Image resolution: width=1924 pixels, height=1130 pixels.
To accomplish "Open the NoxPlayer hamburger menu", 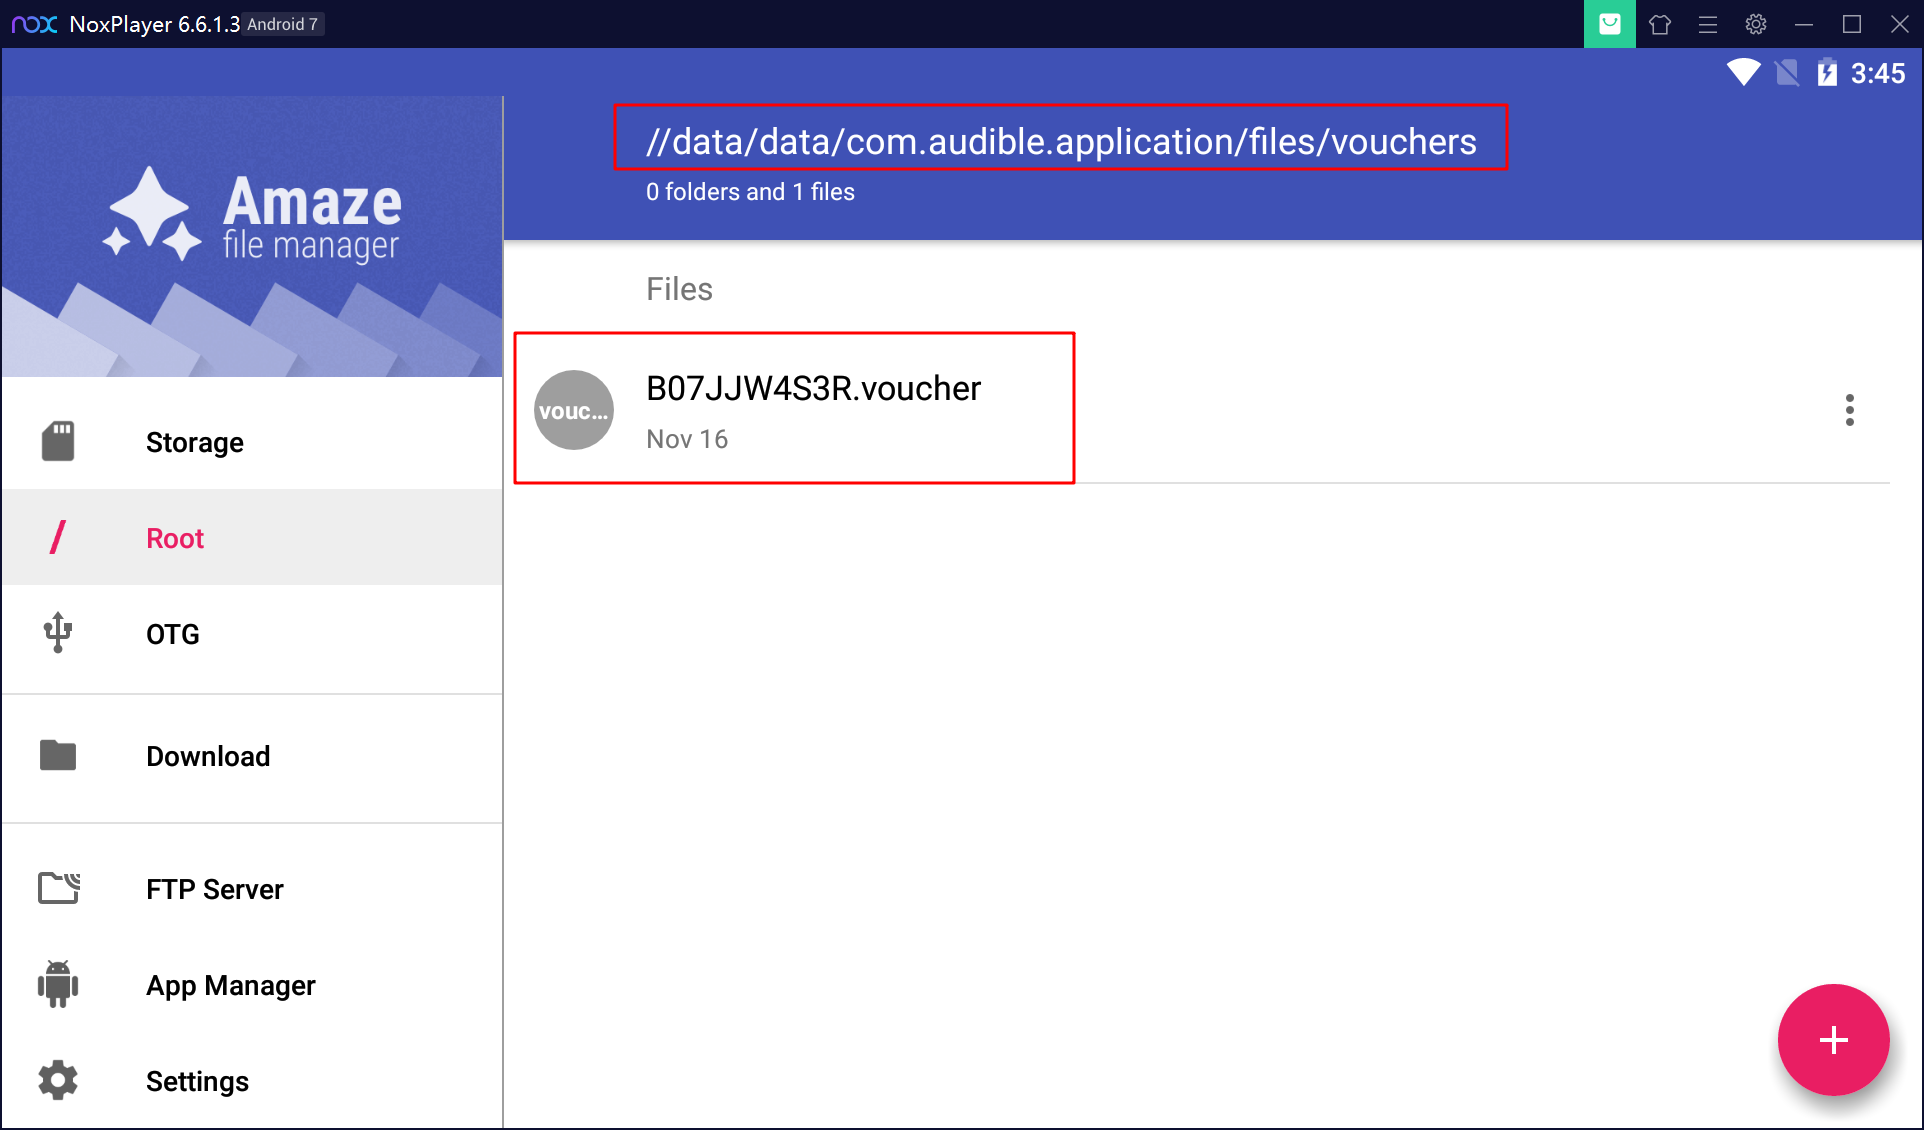I will [x=1708, y=24].
